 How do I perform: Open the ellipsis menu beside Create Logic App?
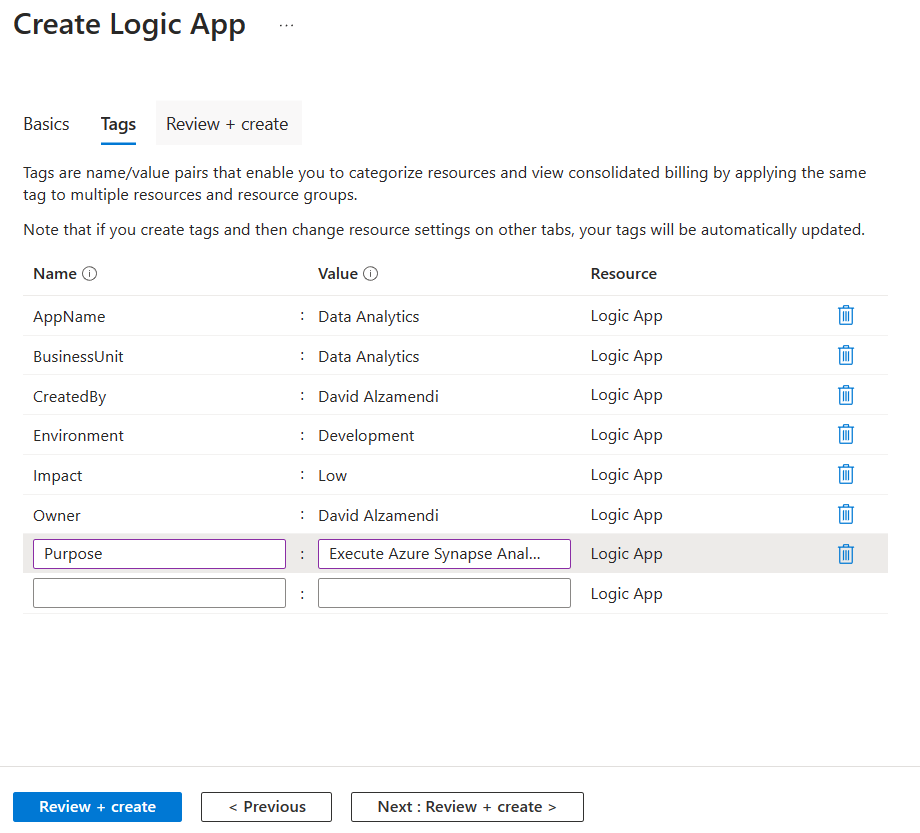click(286, 25)
